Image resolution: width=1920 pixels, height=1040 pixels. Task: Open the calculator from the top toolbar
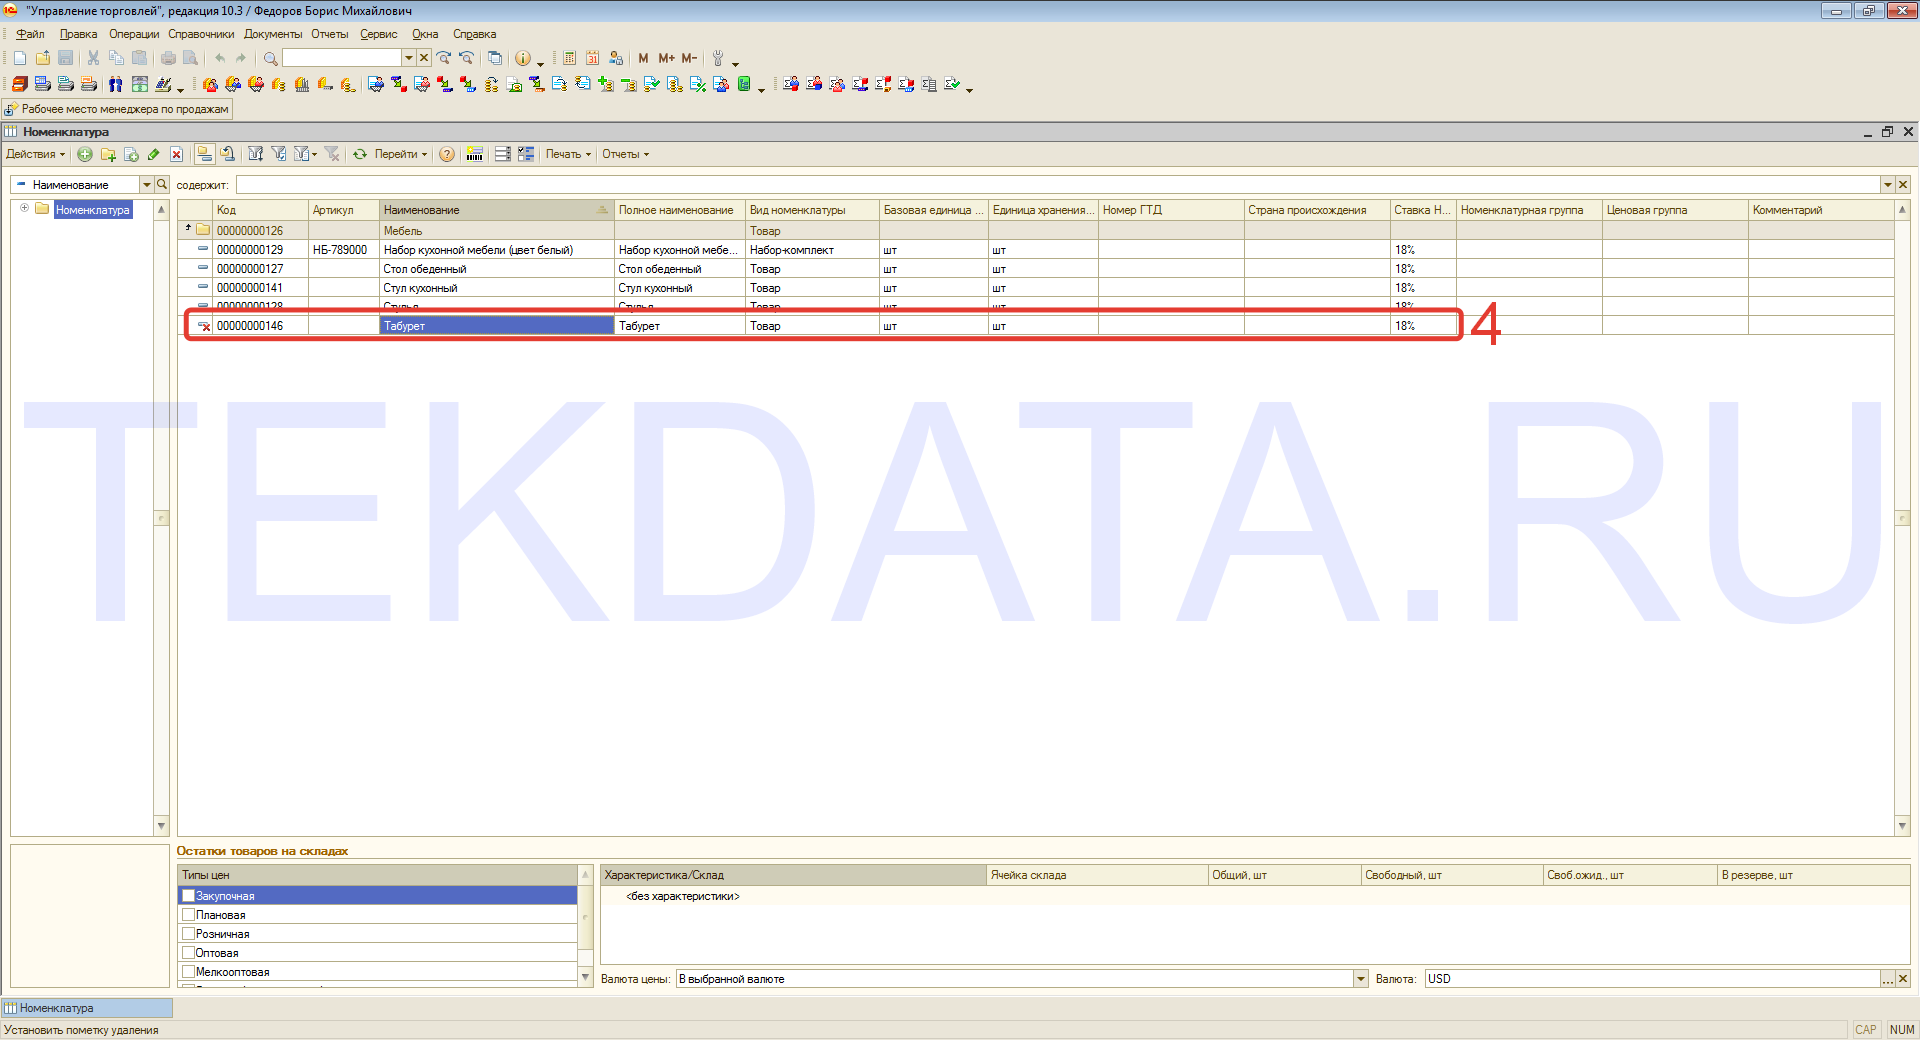click(569, 58)
